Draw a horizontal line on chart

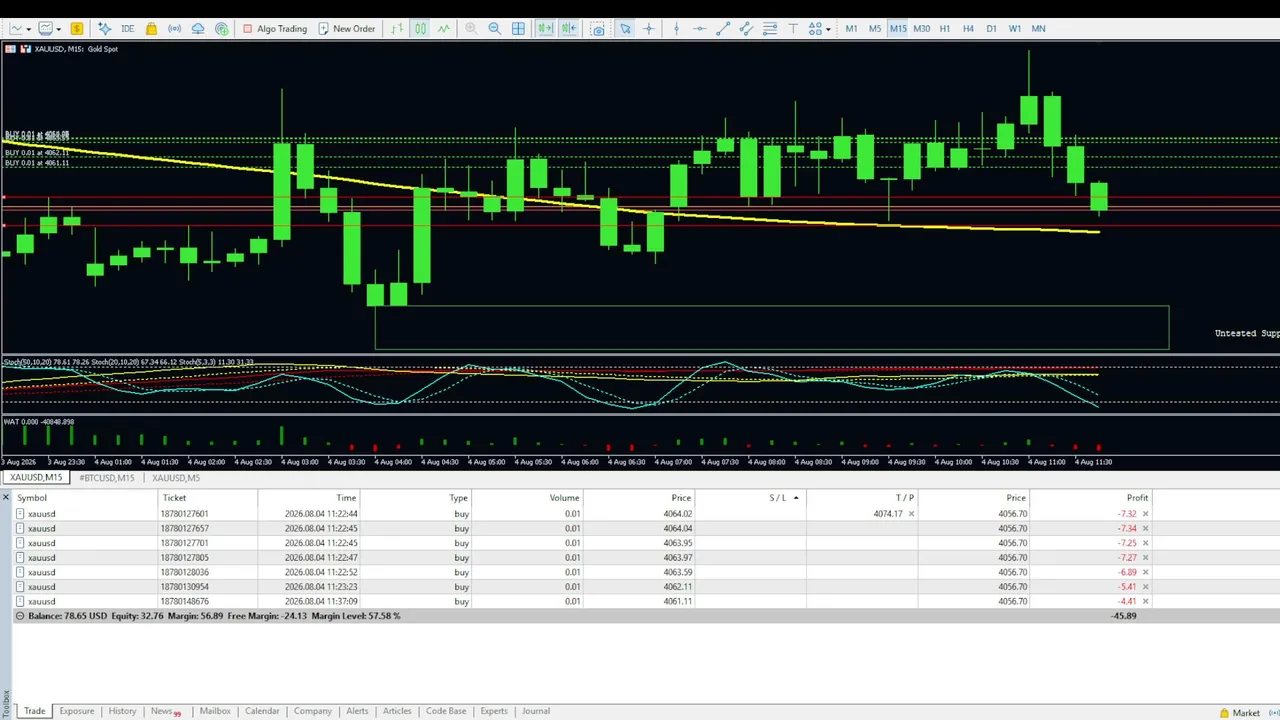point(699,29)
